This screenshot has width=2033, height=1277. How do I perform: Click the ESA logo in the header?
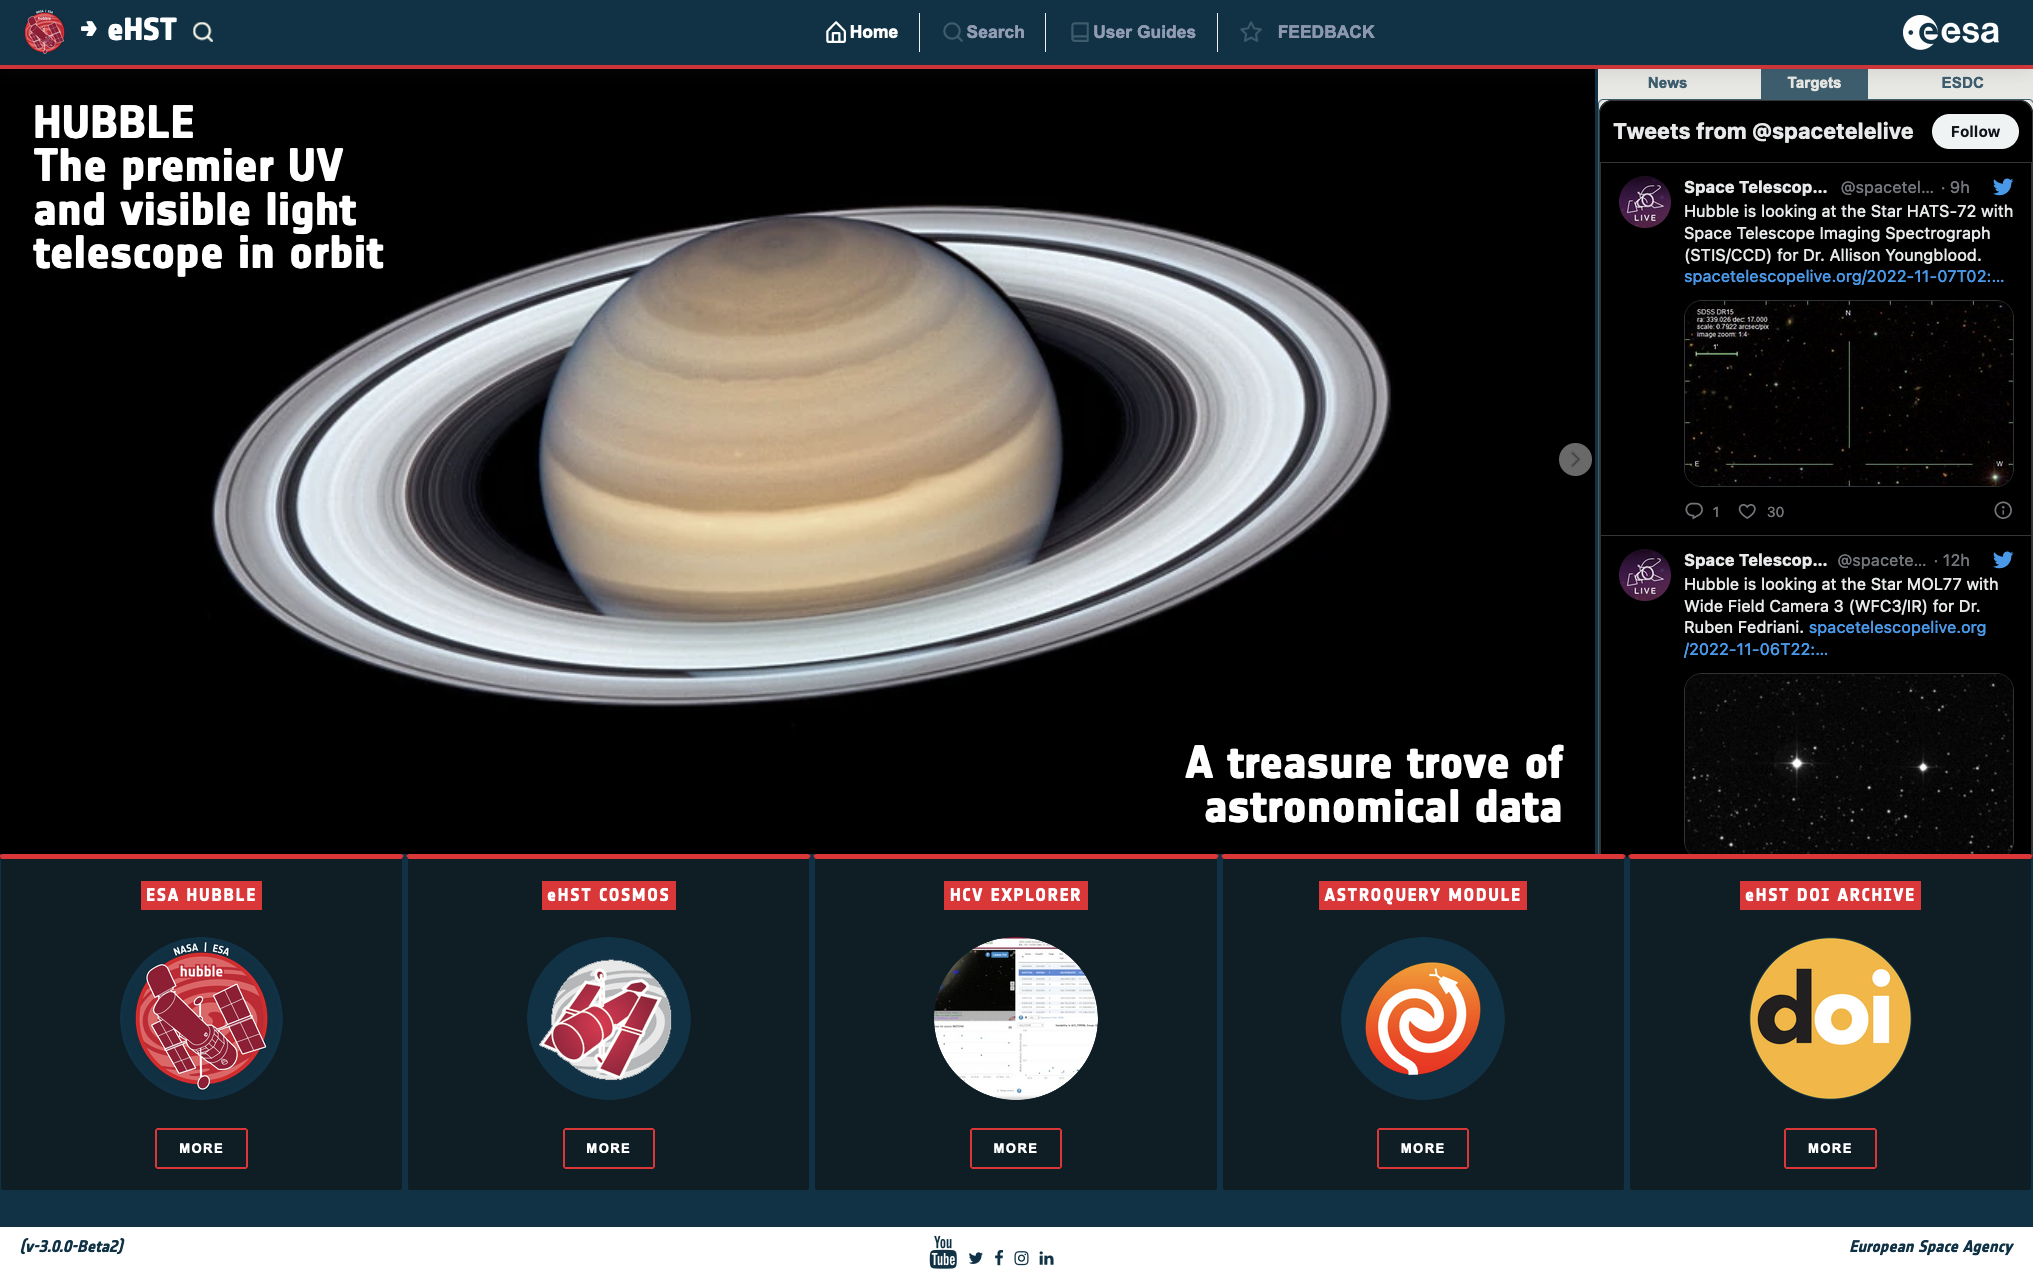click(x=1950, y=32)
